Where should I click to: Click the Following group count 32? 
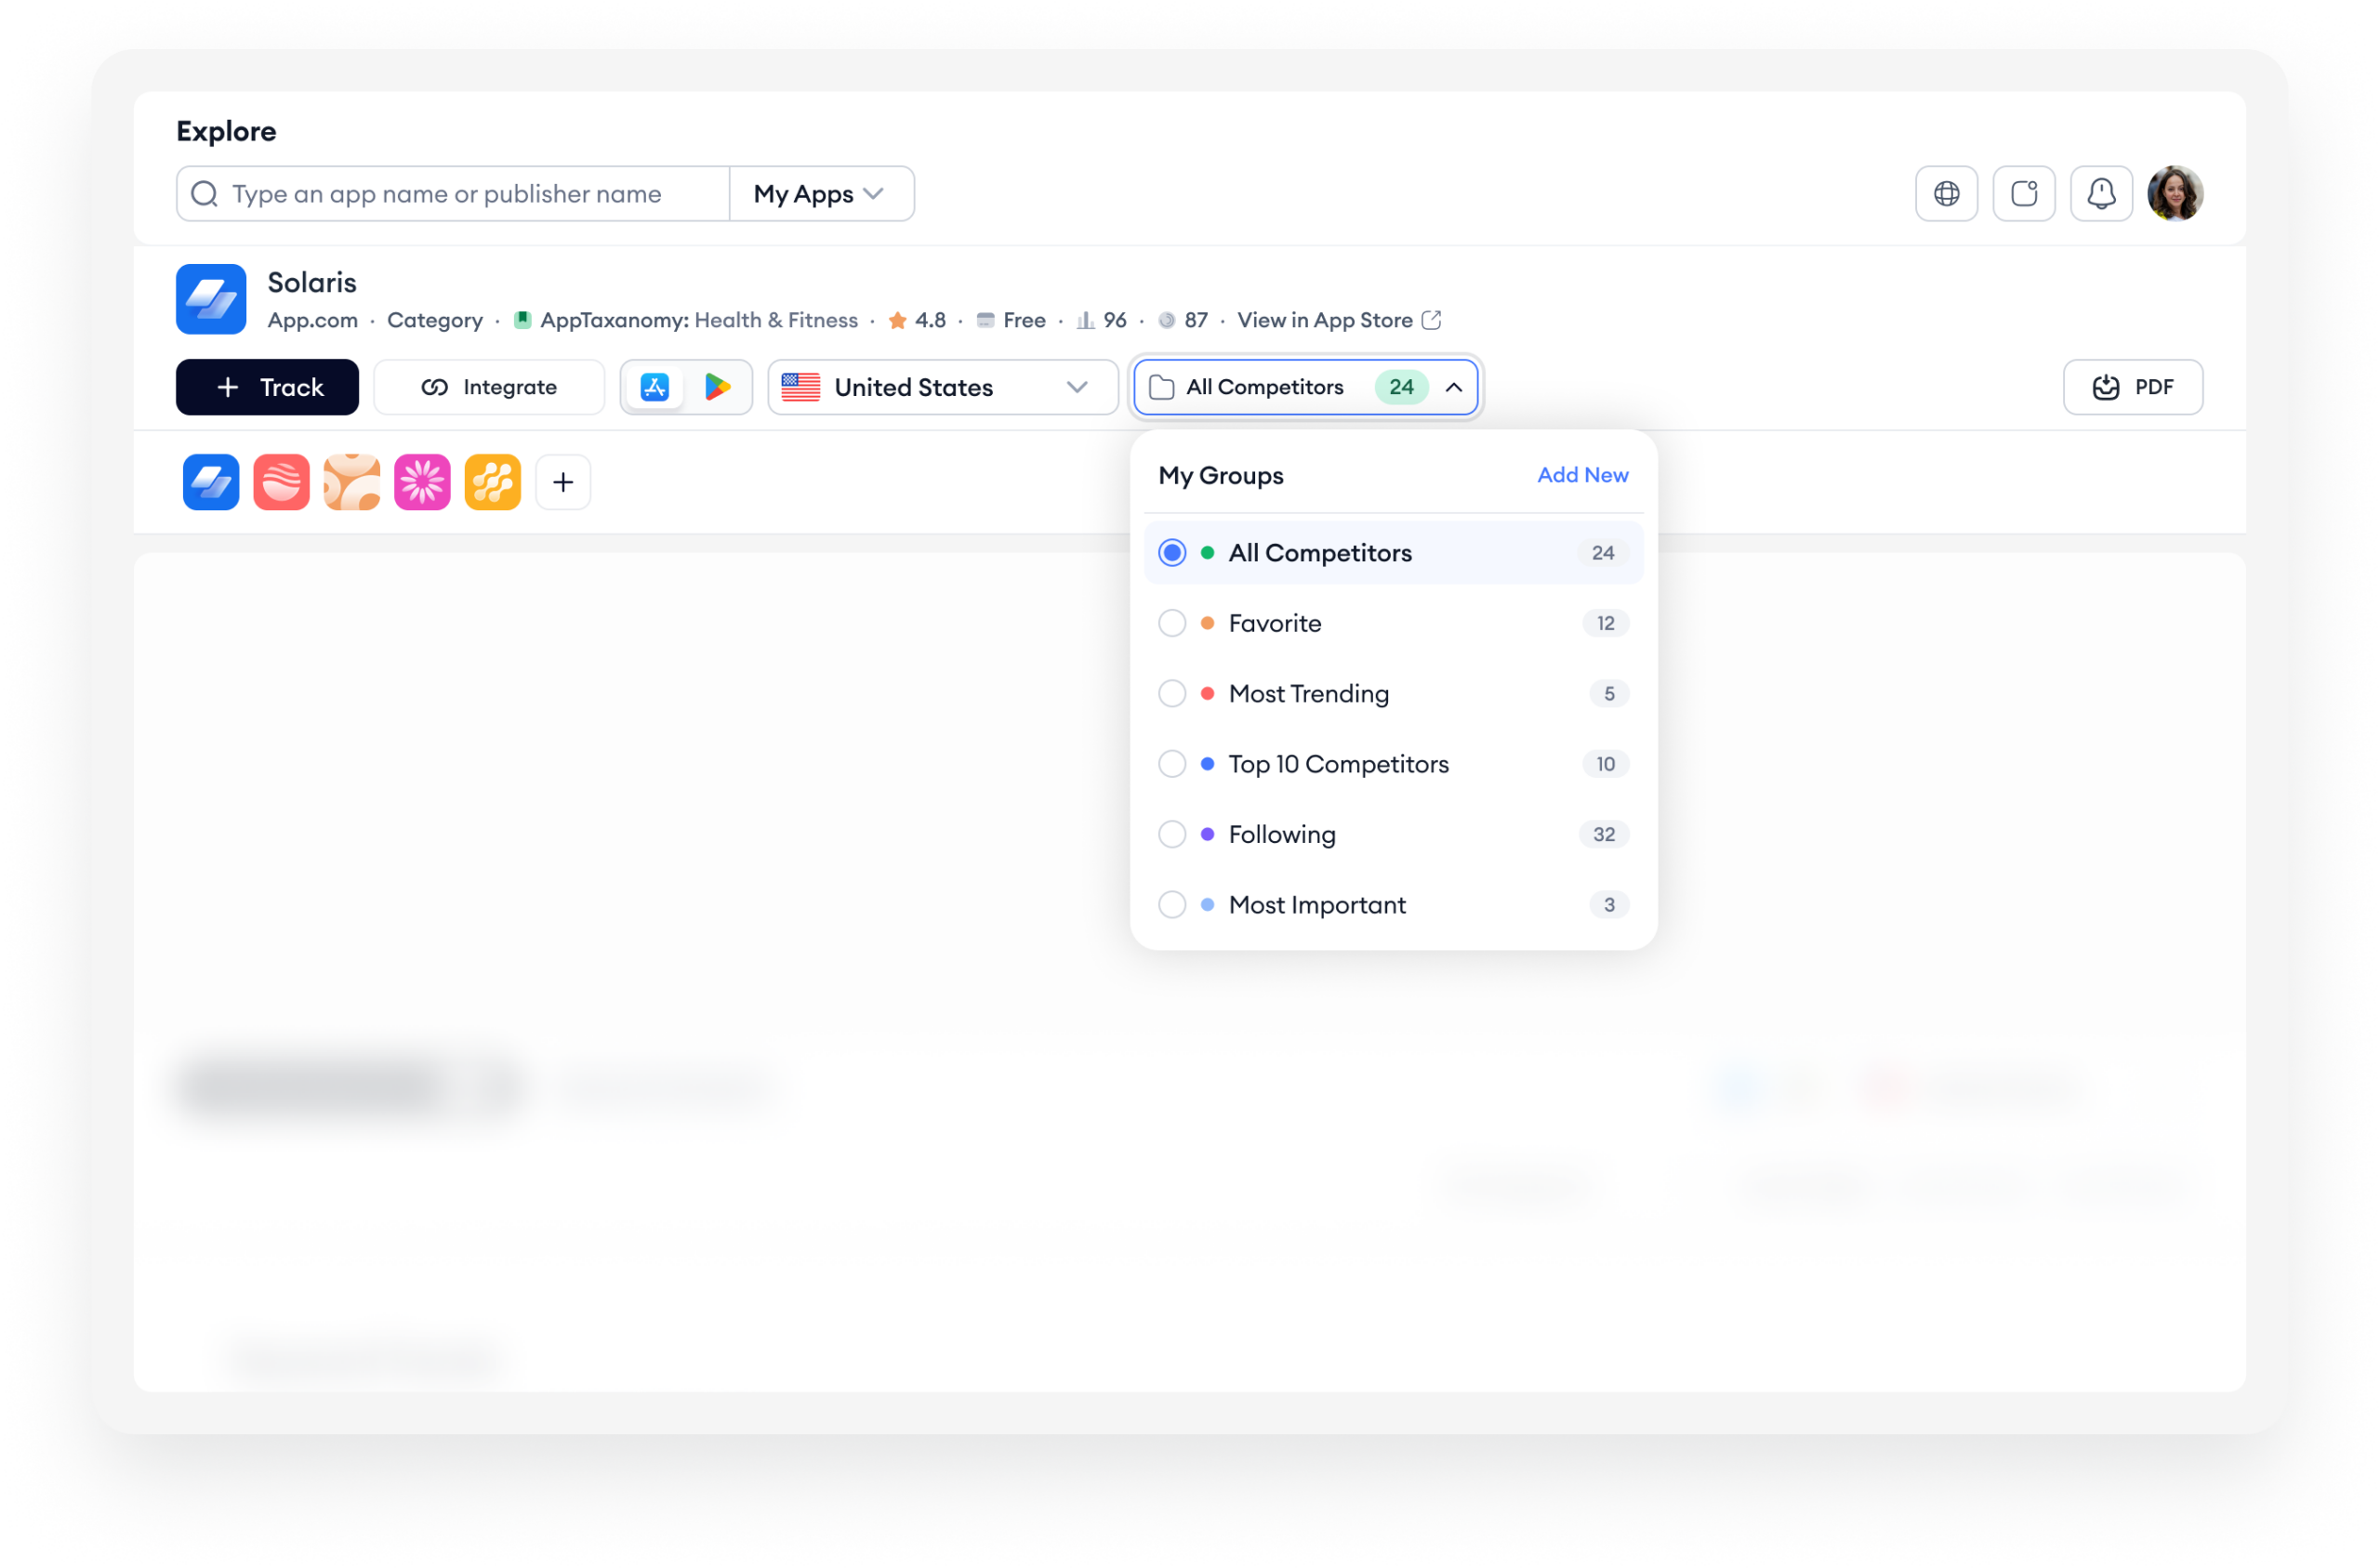point(1603,834)
